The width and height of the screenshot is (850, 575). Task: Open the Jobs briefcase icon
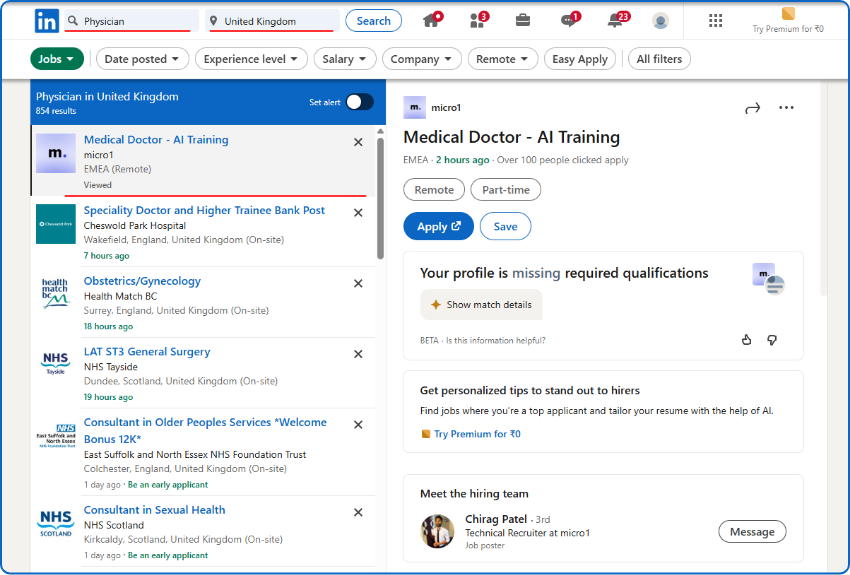click(523, 21)
